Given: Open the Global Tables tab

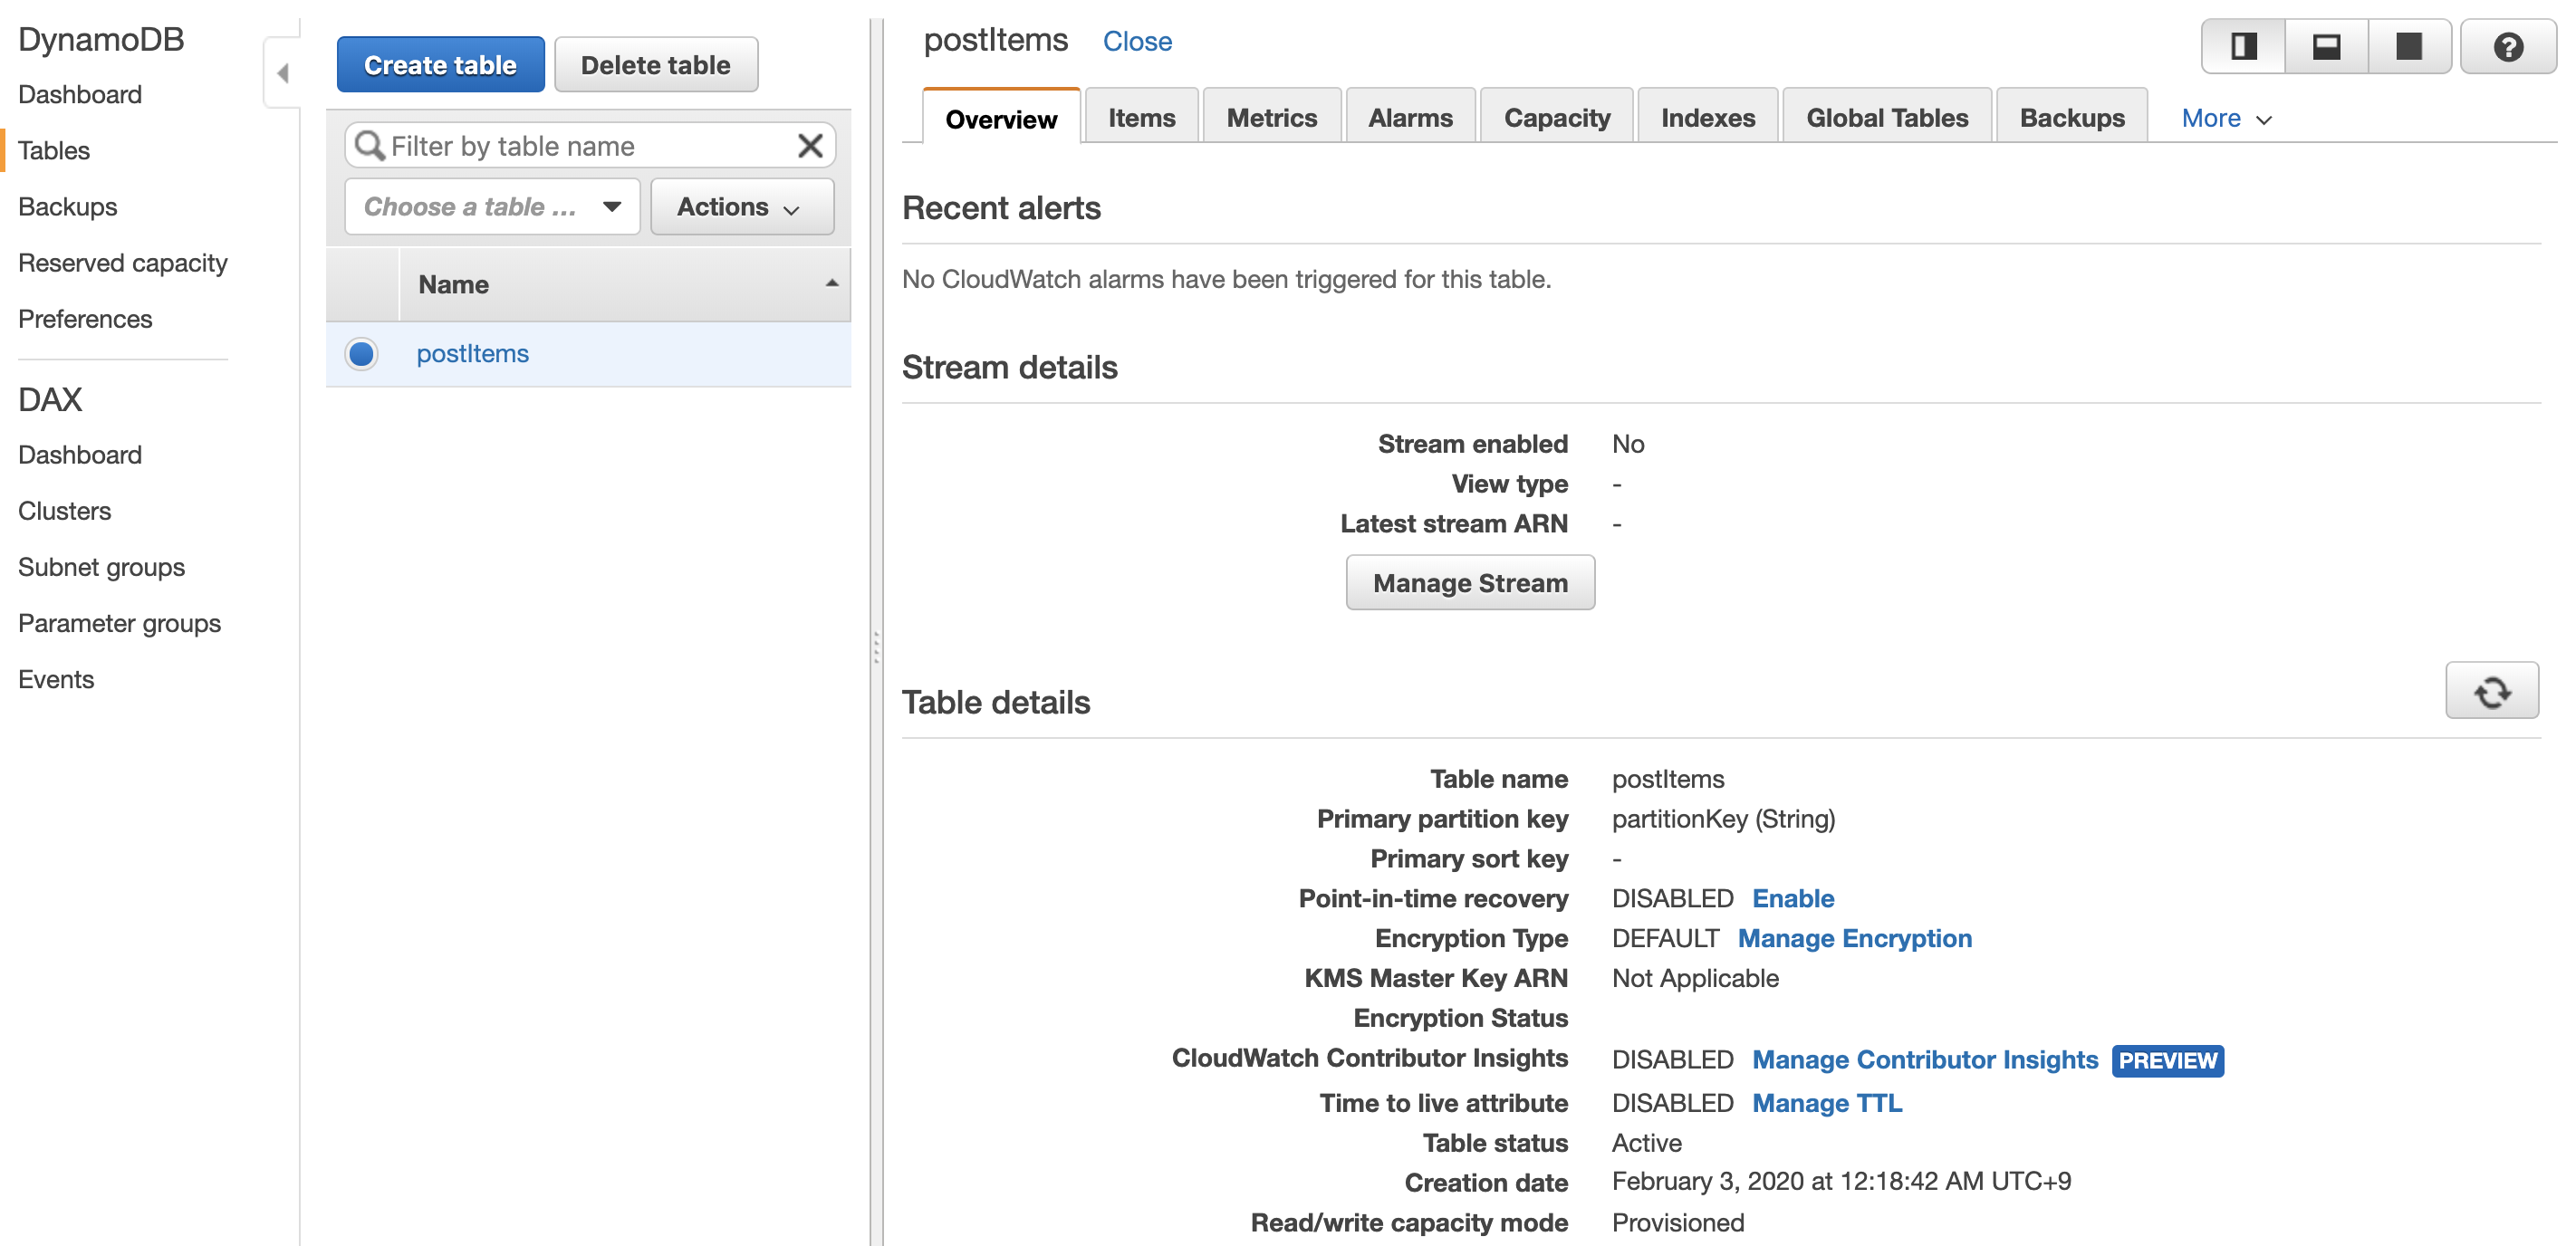Looking at the screenshot, I should [1886, 117].
